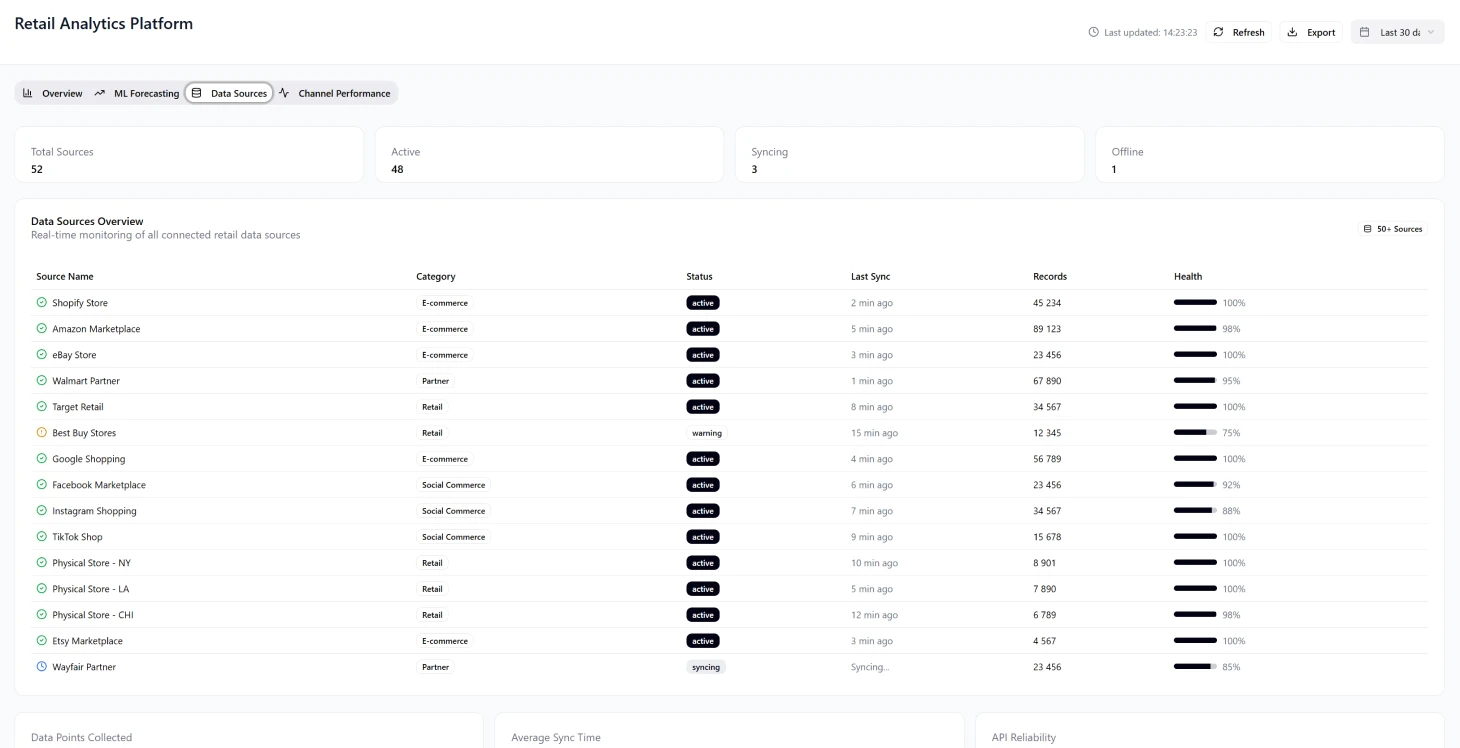Click the ML Forecasting trend-line icon
The height and width of the screenshot is (748, 1460).
click(99, 93)
